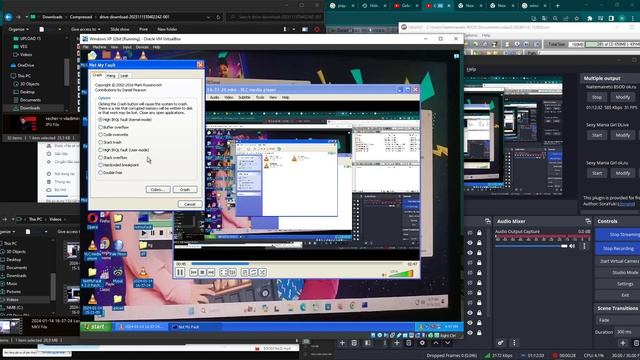Image resolution: width=640 pixels, height=360 pixels.
Task: Mute Audio Output Capture speaker icon
Action: click(572, 246)
